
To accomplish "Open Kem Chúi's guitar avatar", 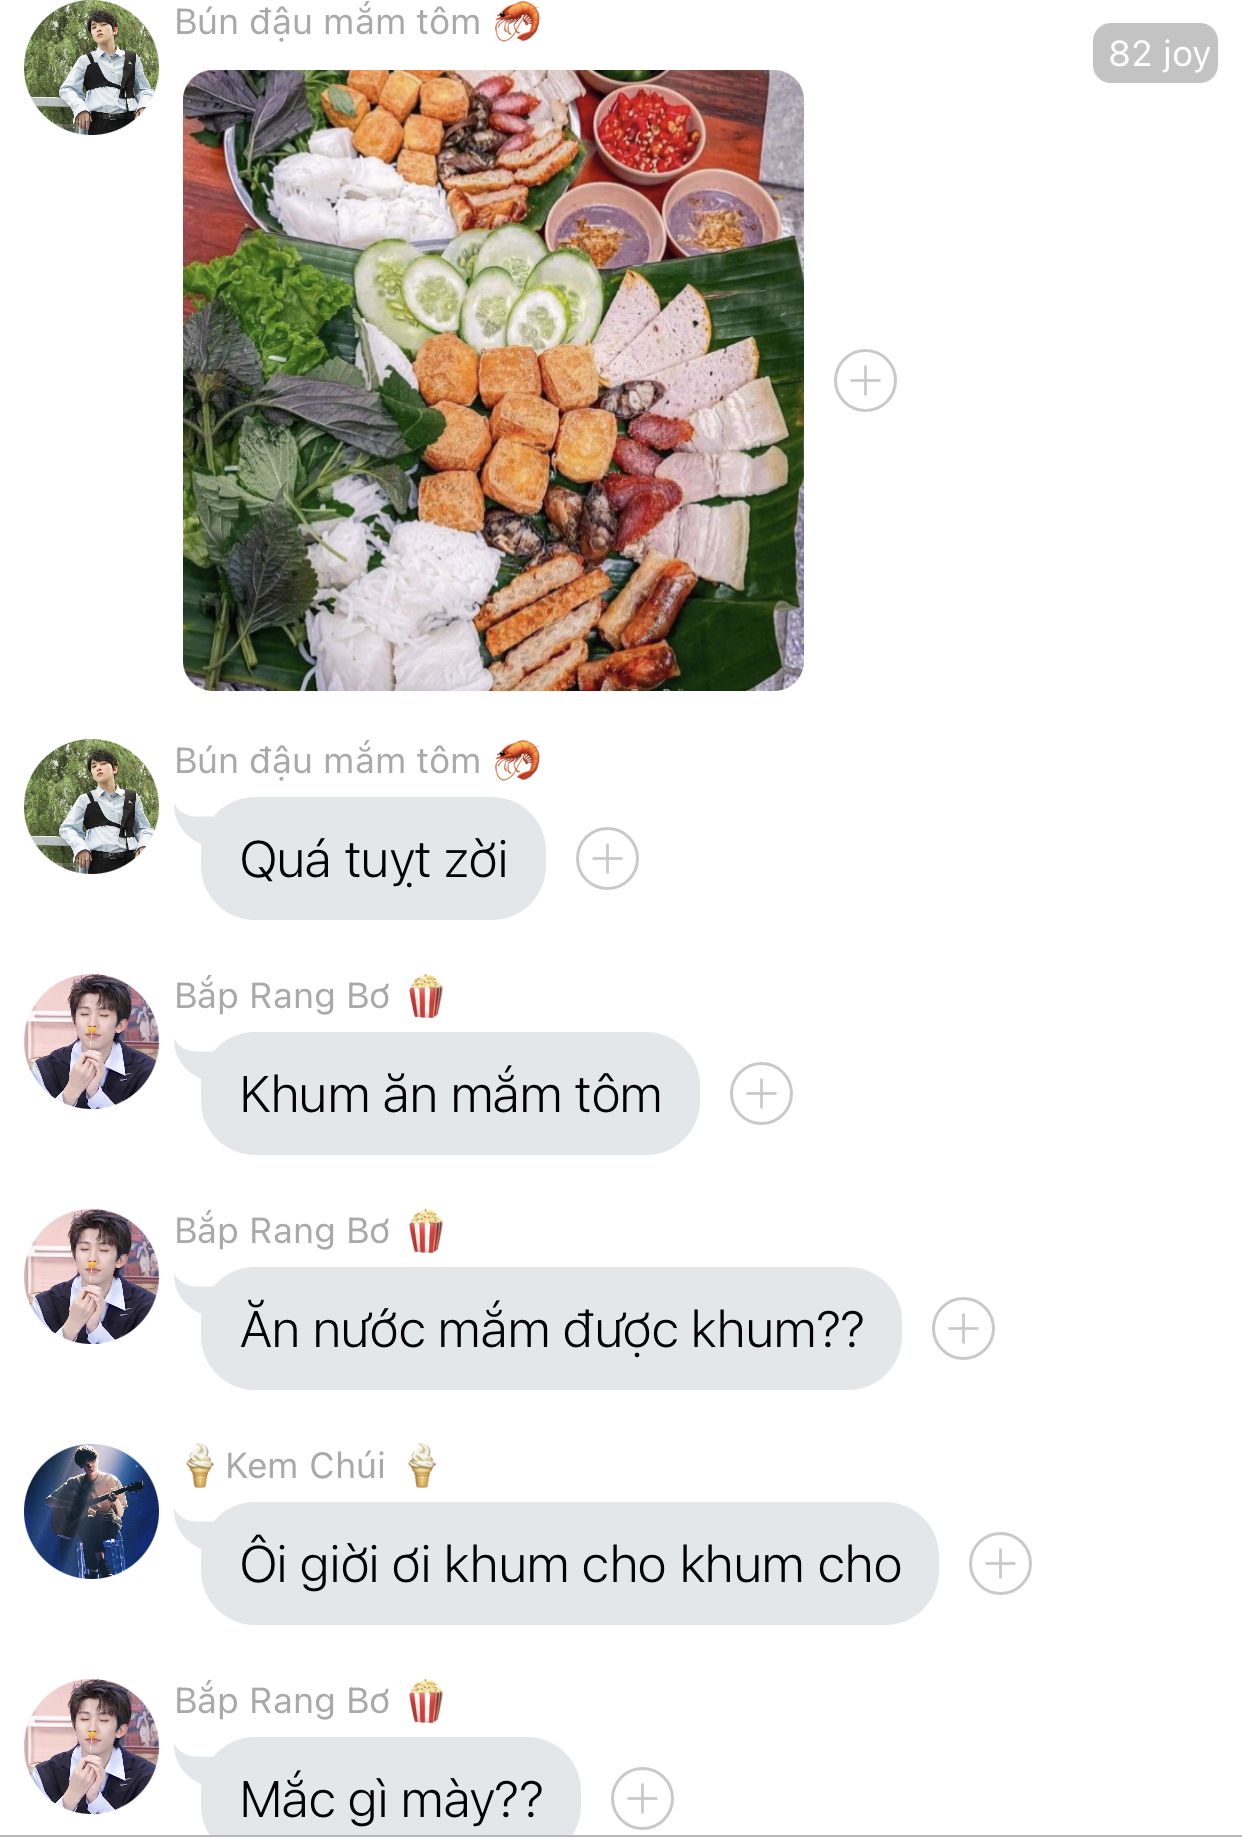I will coord(91,1511).
